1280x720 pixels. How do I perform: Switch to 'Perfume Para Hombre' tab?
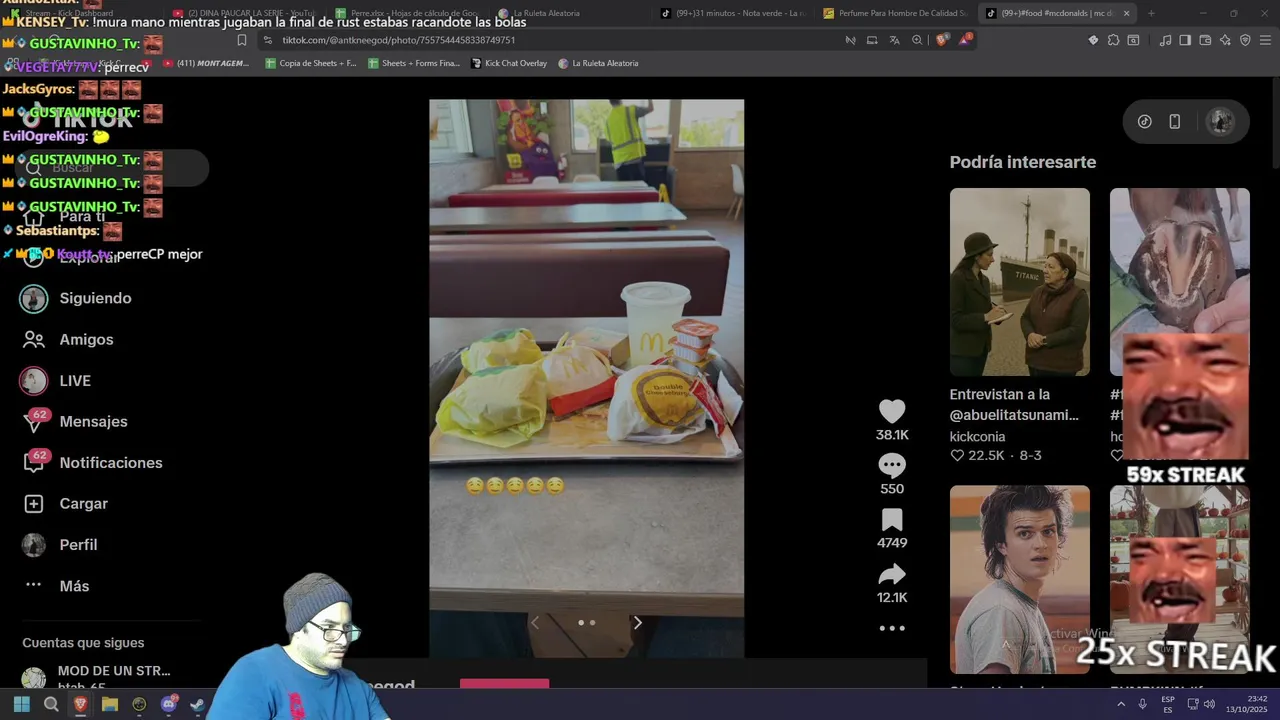[893, 13]
